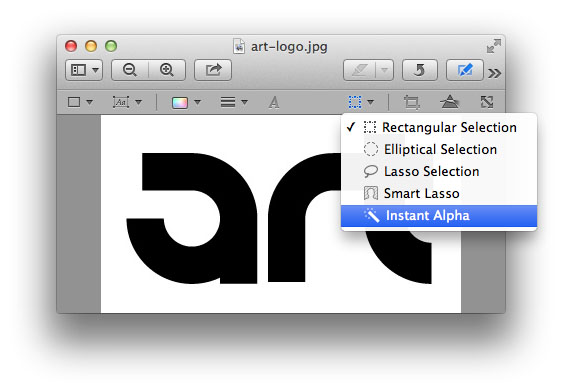This screenshot has width=562, height=392.
Task: Choose Rectangular Selection from the menu
Action: (439, 127)
